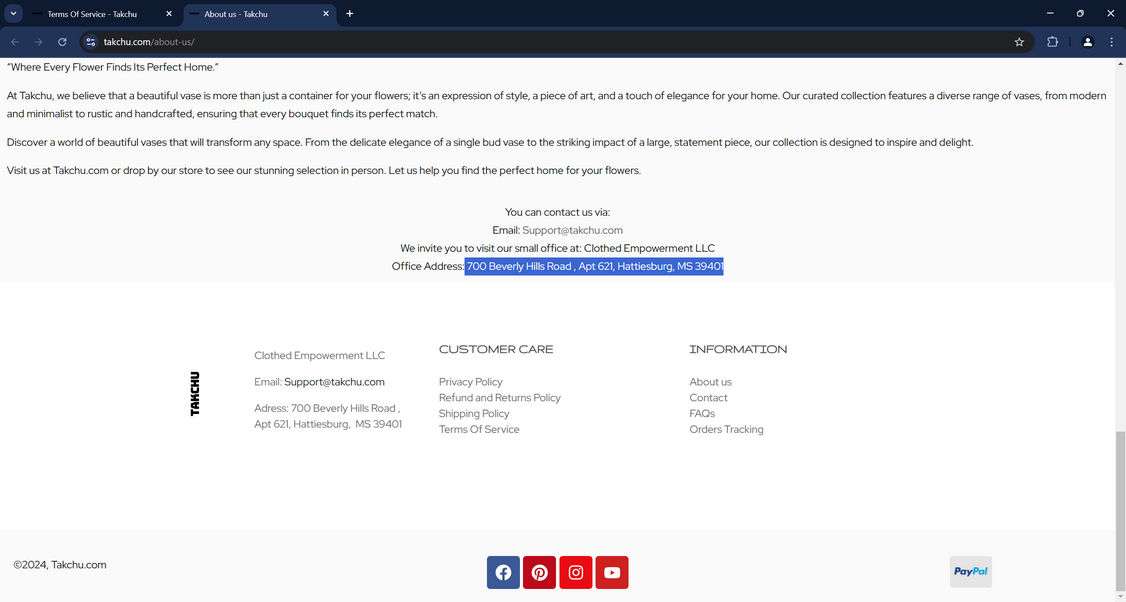Viewport: 1126px width, 602px height.
Task: Open the Chrome profile avatar
Action: pyautogui.click(x=1087, y=42)
